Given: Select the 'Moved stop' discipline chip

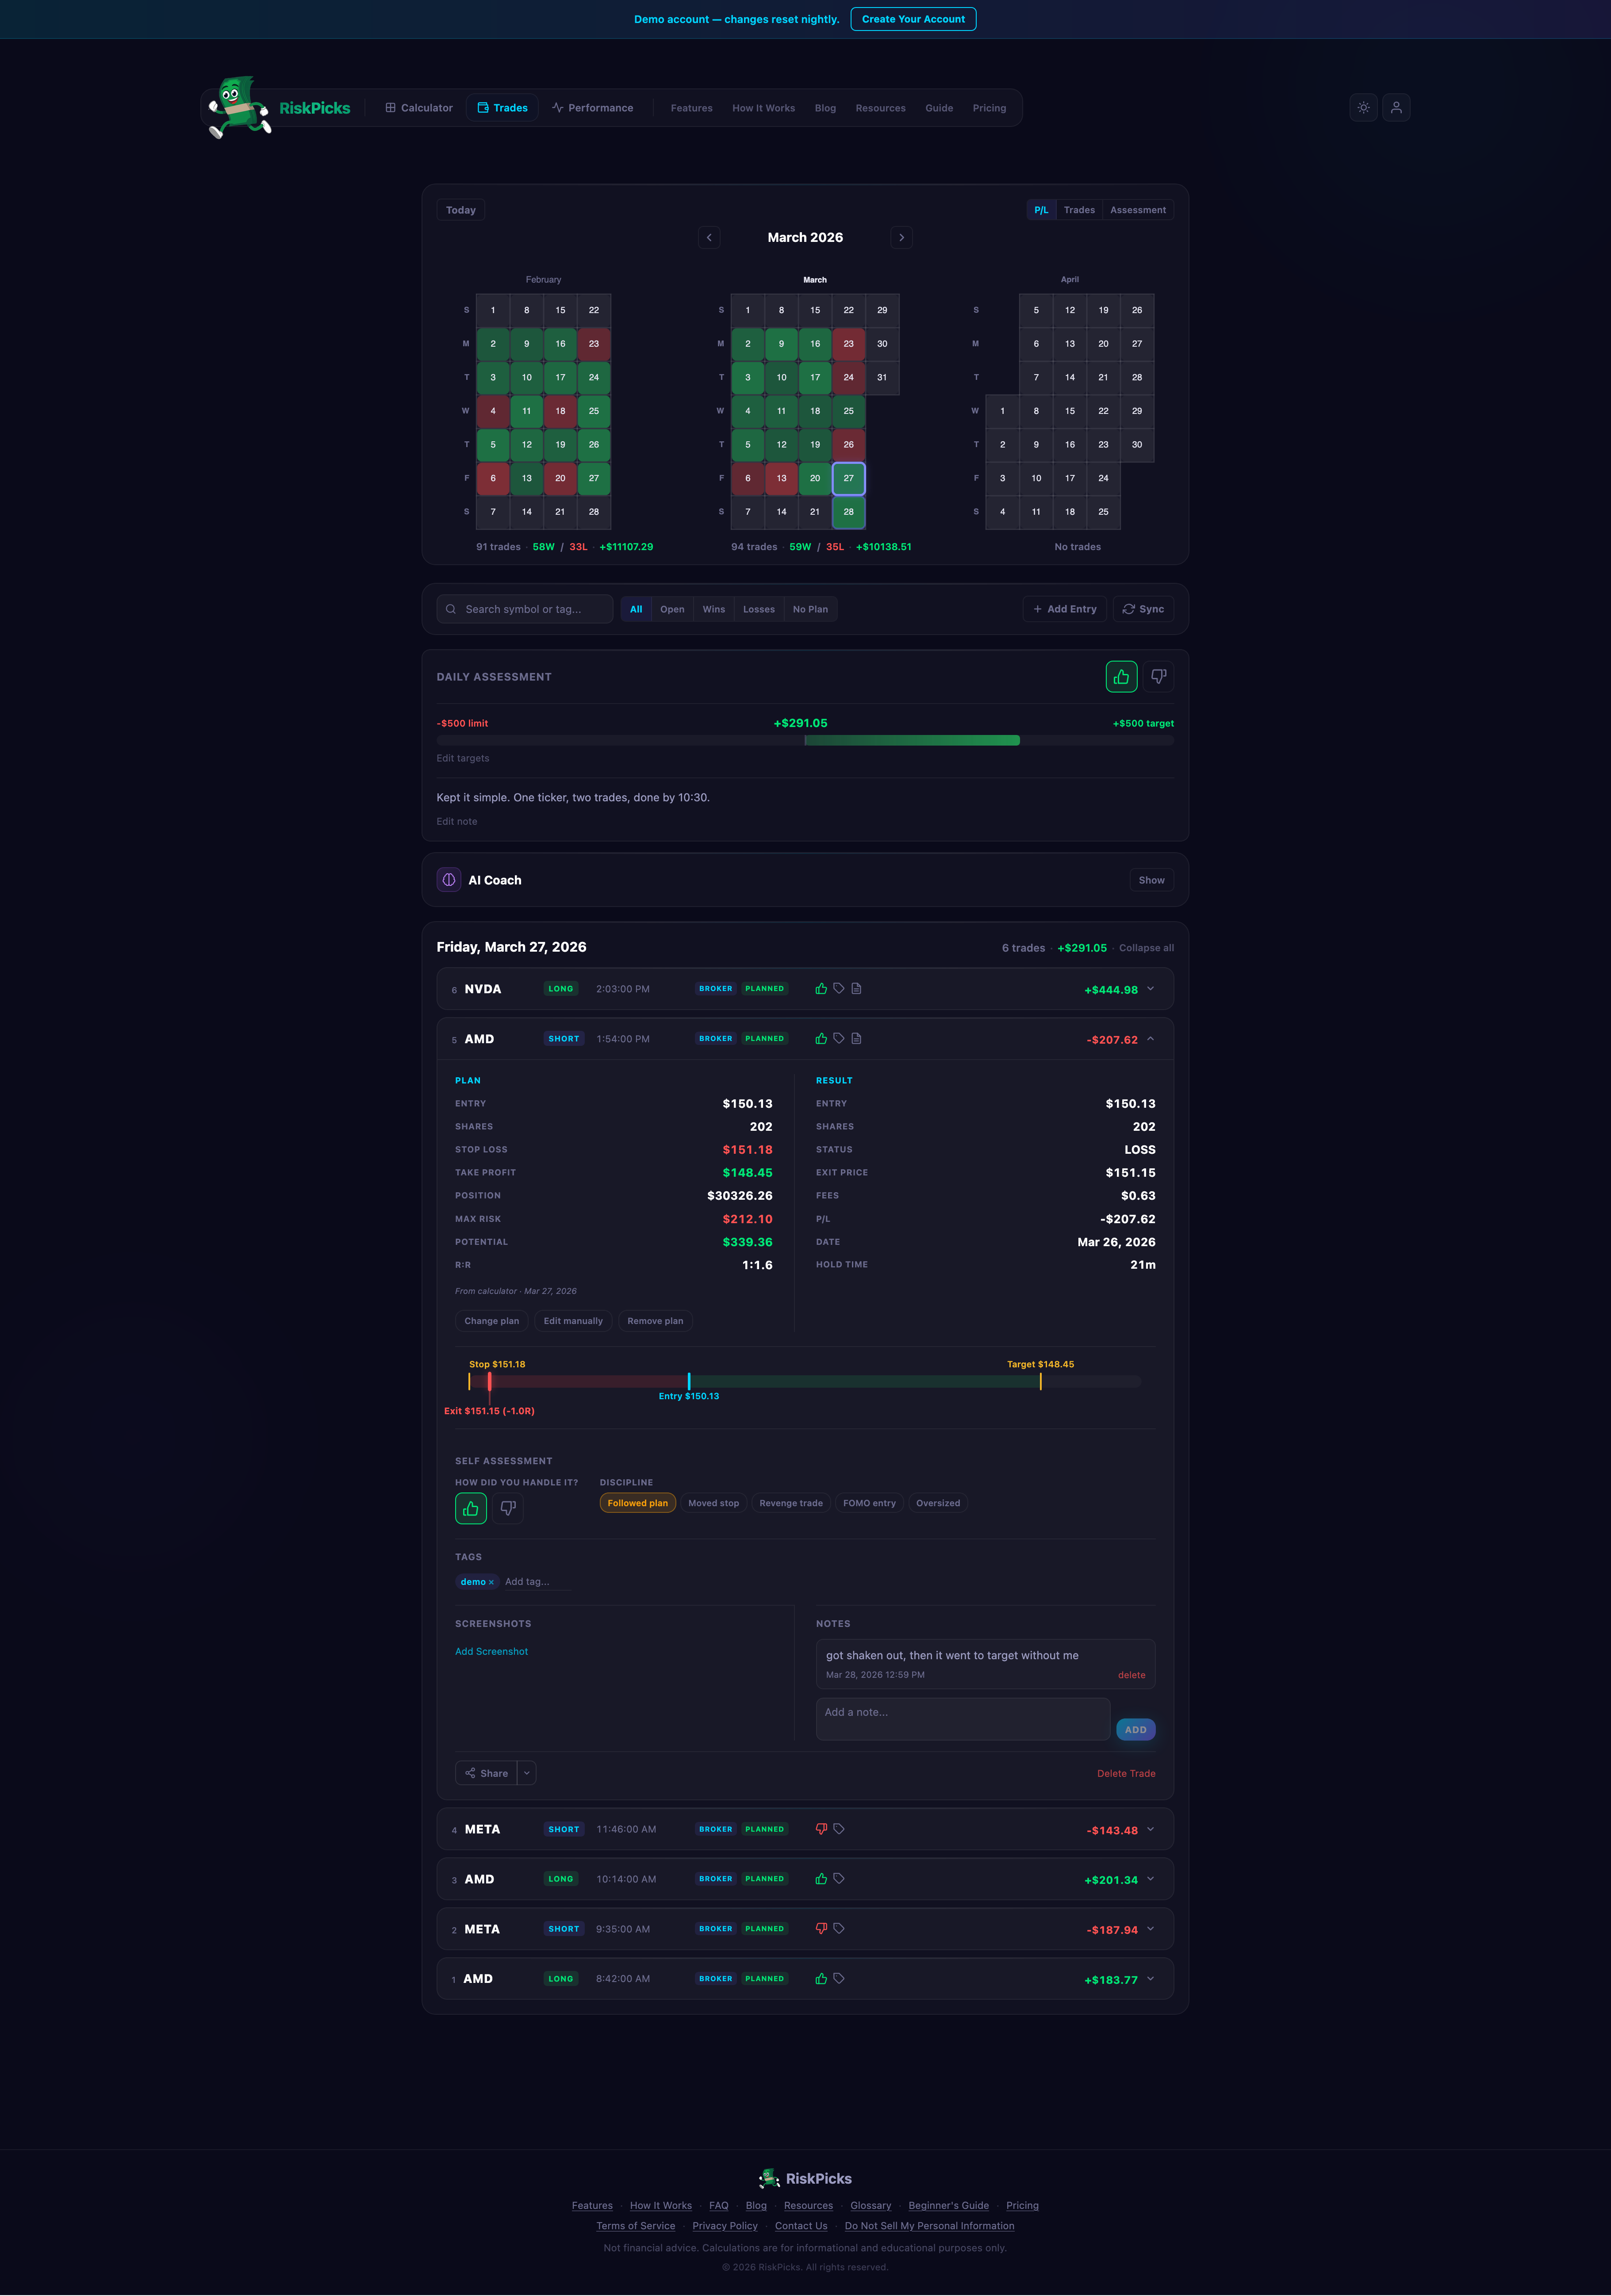Looking at the screenshot, I should click(713, 1503).
